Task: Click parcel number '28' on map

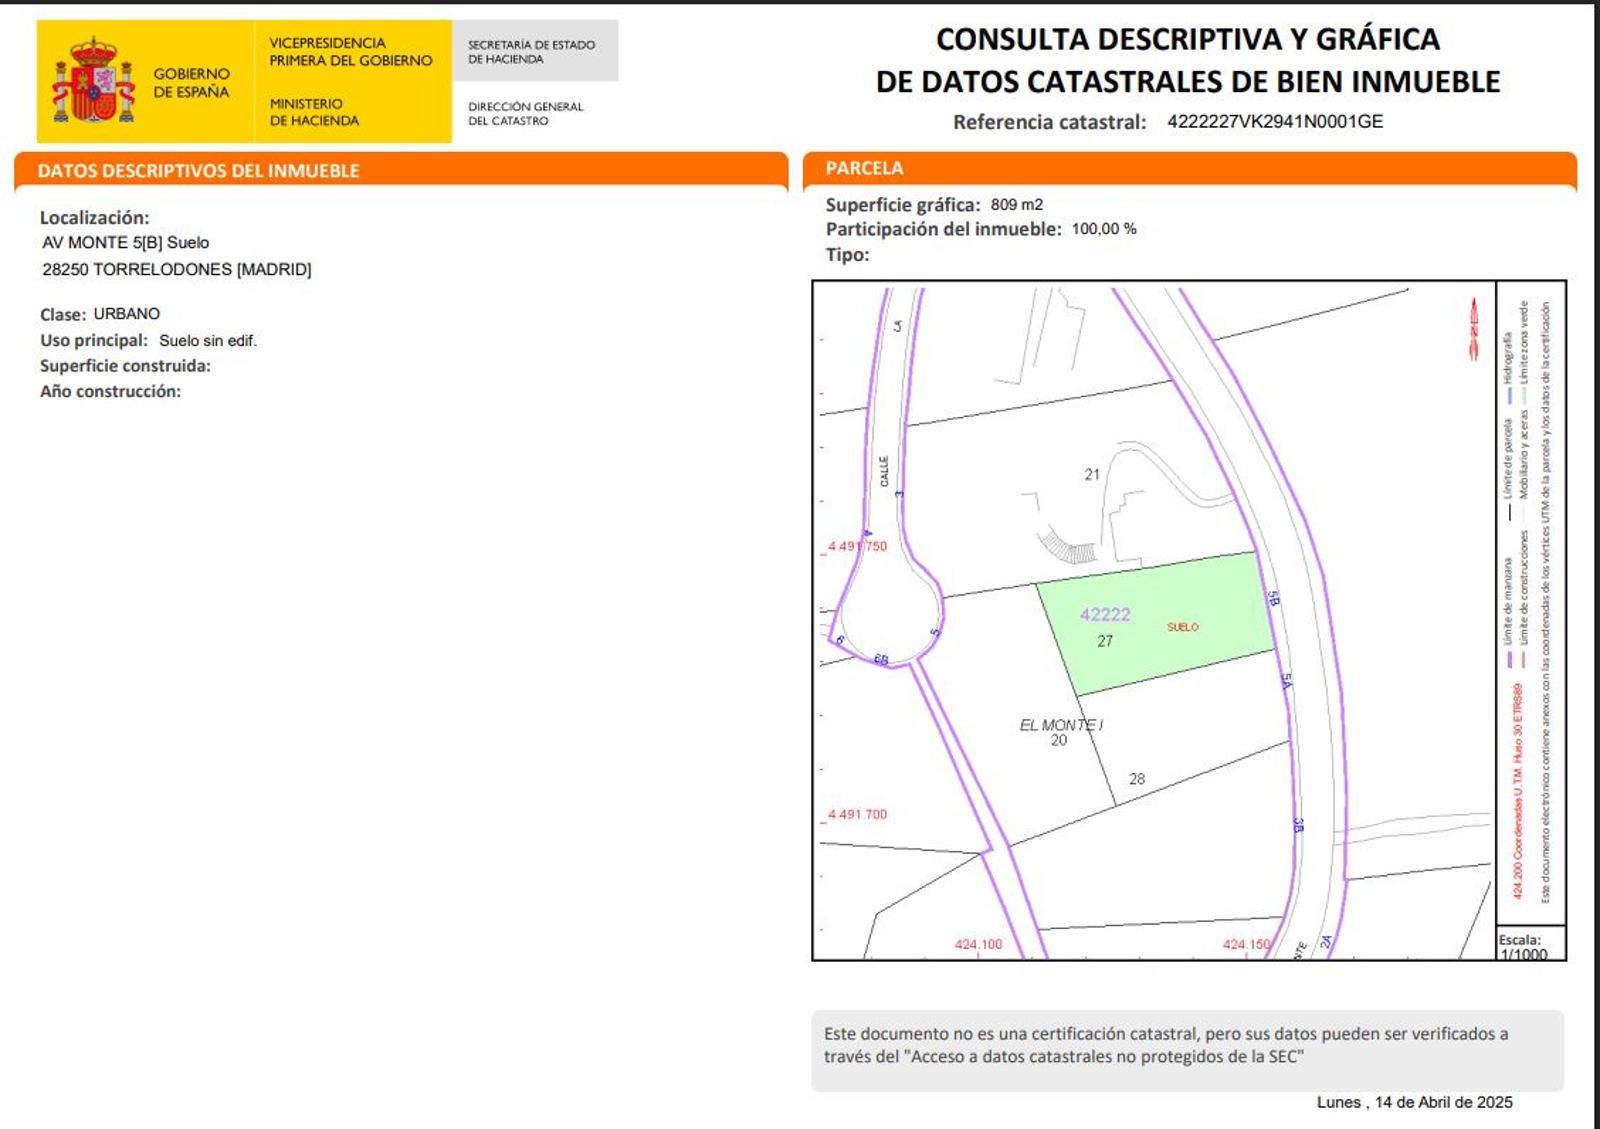Action: pyautogui.click(x=1137, y=779)
